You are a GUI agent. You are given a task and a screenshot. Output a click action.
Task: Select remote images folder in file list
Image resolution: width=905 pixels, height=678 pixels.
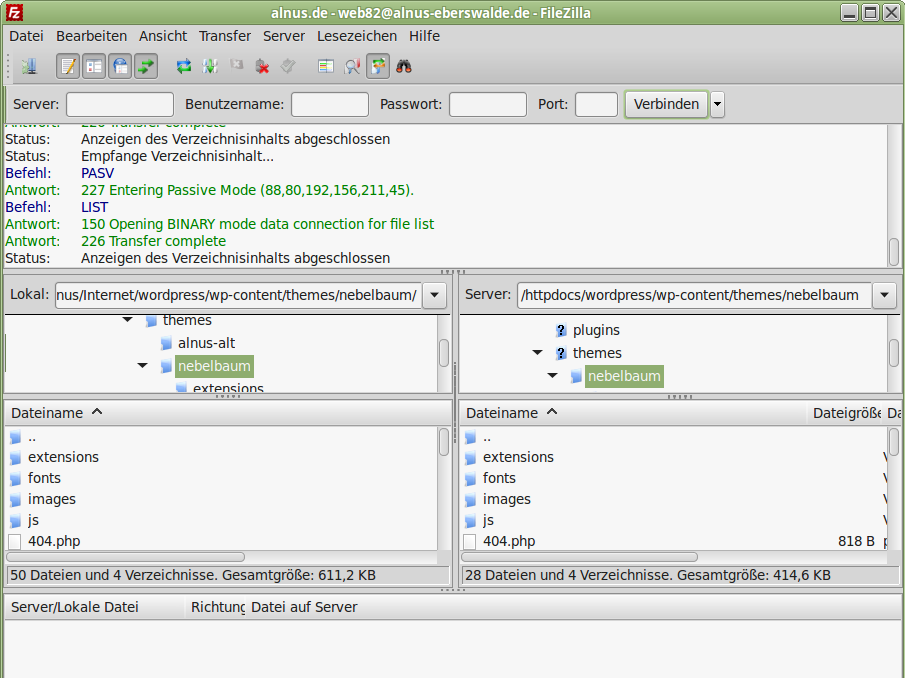click(506, 499)
